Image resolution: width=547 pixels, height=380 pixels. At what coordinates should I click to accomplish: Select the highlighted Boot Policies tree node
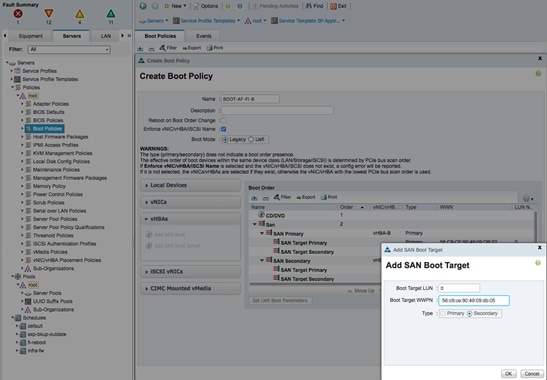click(x=44, y=129)
